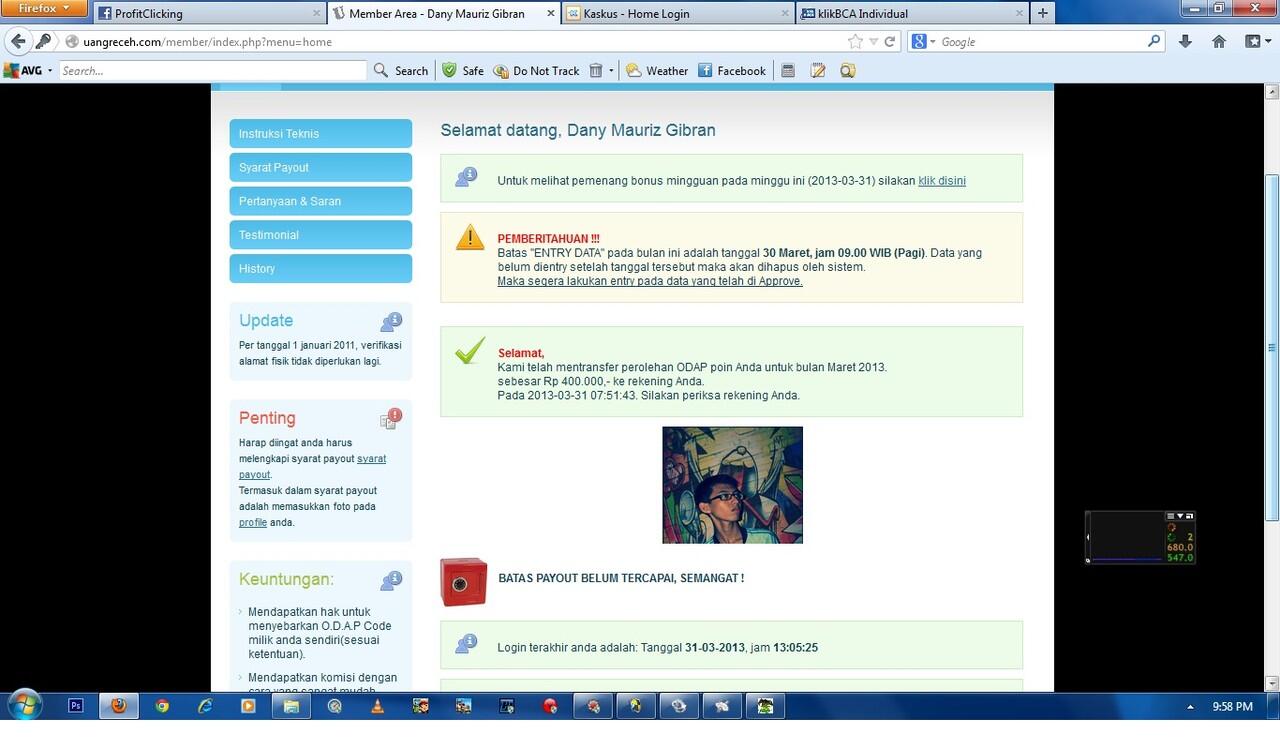Open the orange Firefox menu button
The height and width of the screenshot is (749, 1280).
coord(44,8)
